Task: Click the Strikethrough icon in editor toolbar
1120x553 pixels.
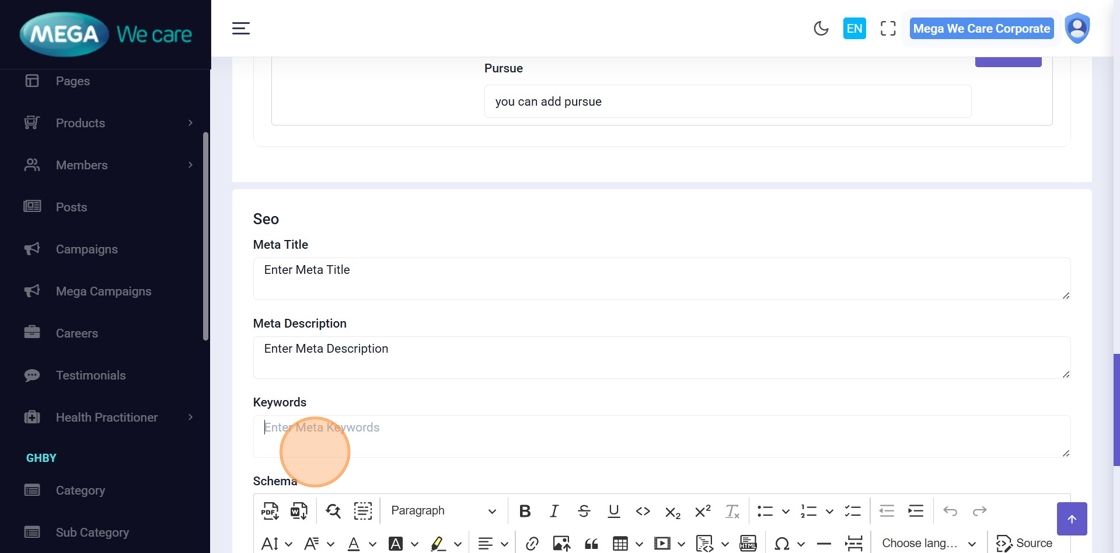Action: pyautogui.click(x=584, y=511)
